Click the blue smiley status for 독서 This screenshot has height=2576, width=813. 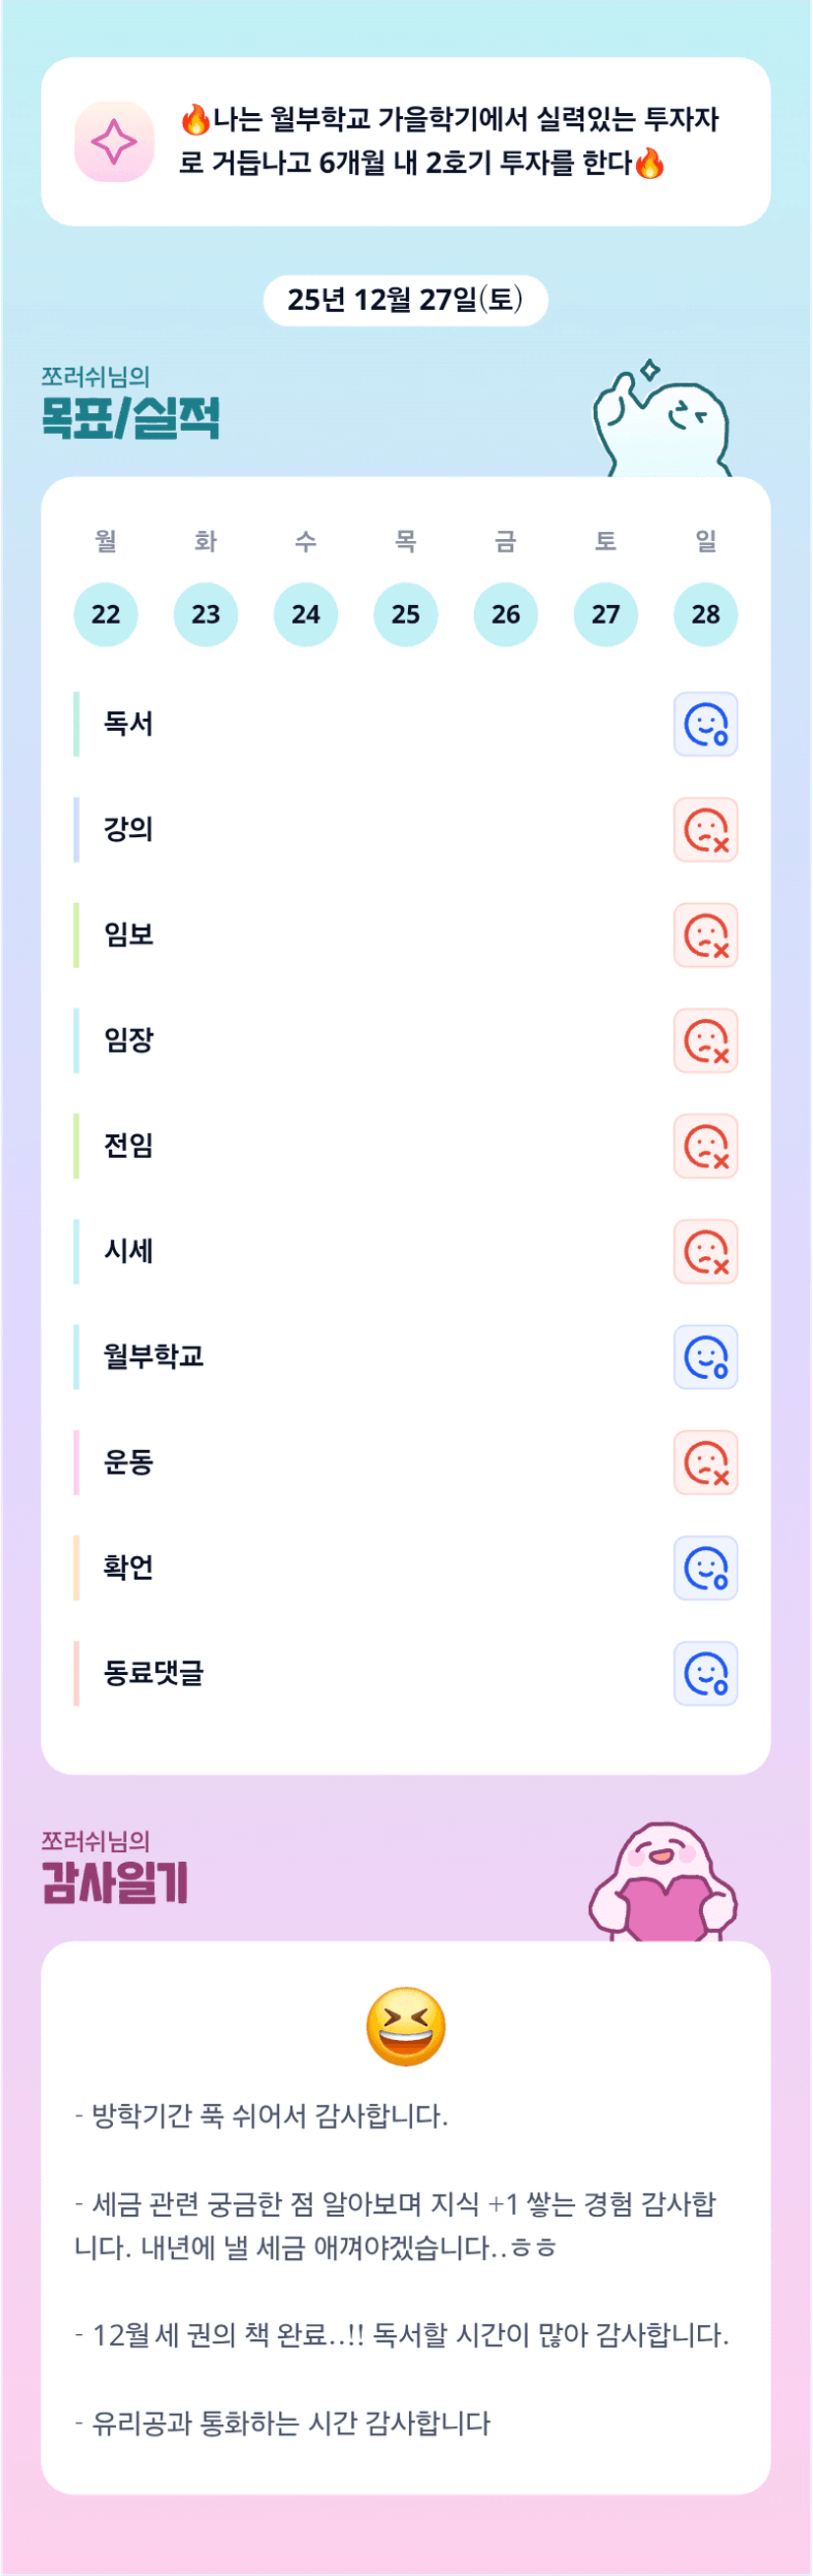click(705, 724)
